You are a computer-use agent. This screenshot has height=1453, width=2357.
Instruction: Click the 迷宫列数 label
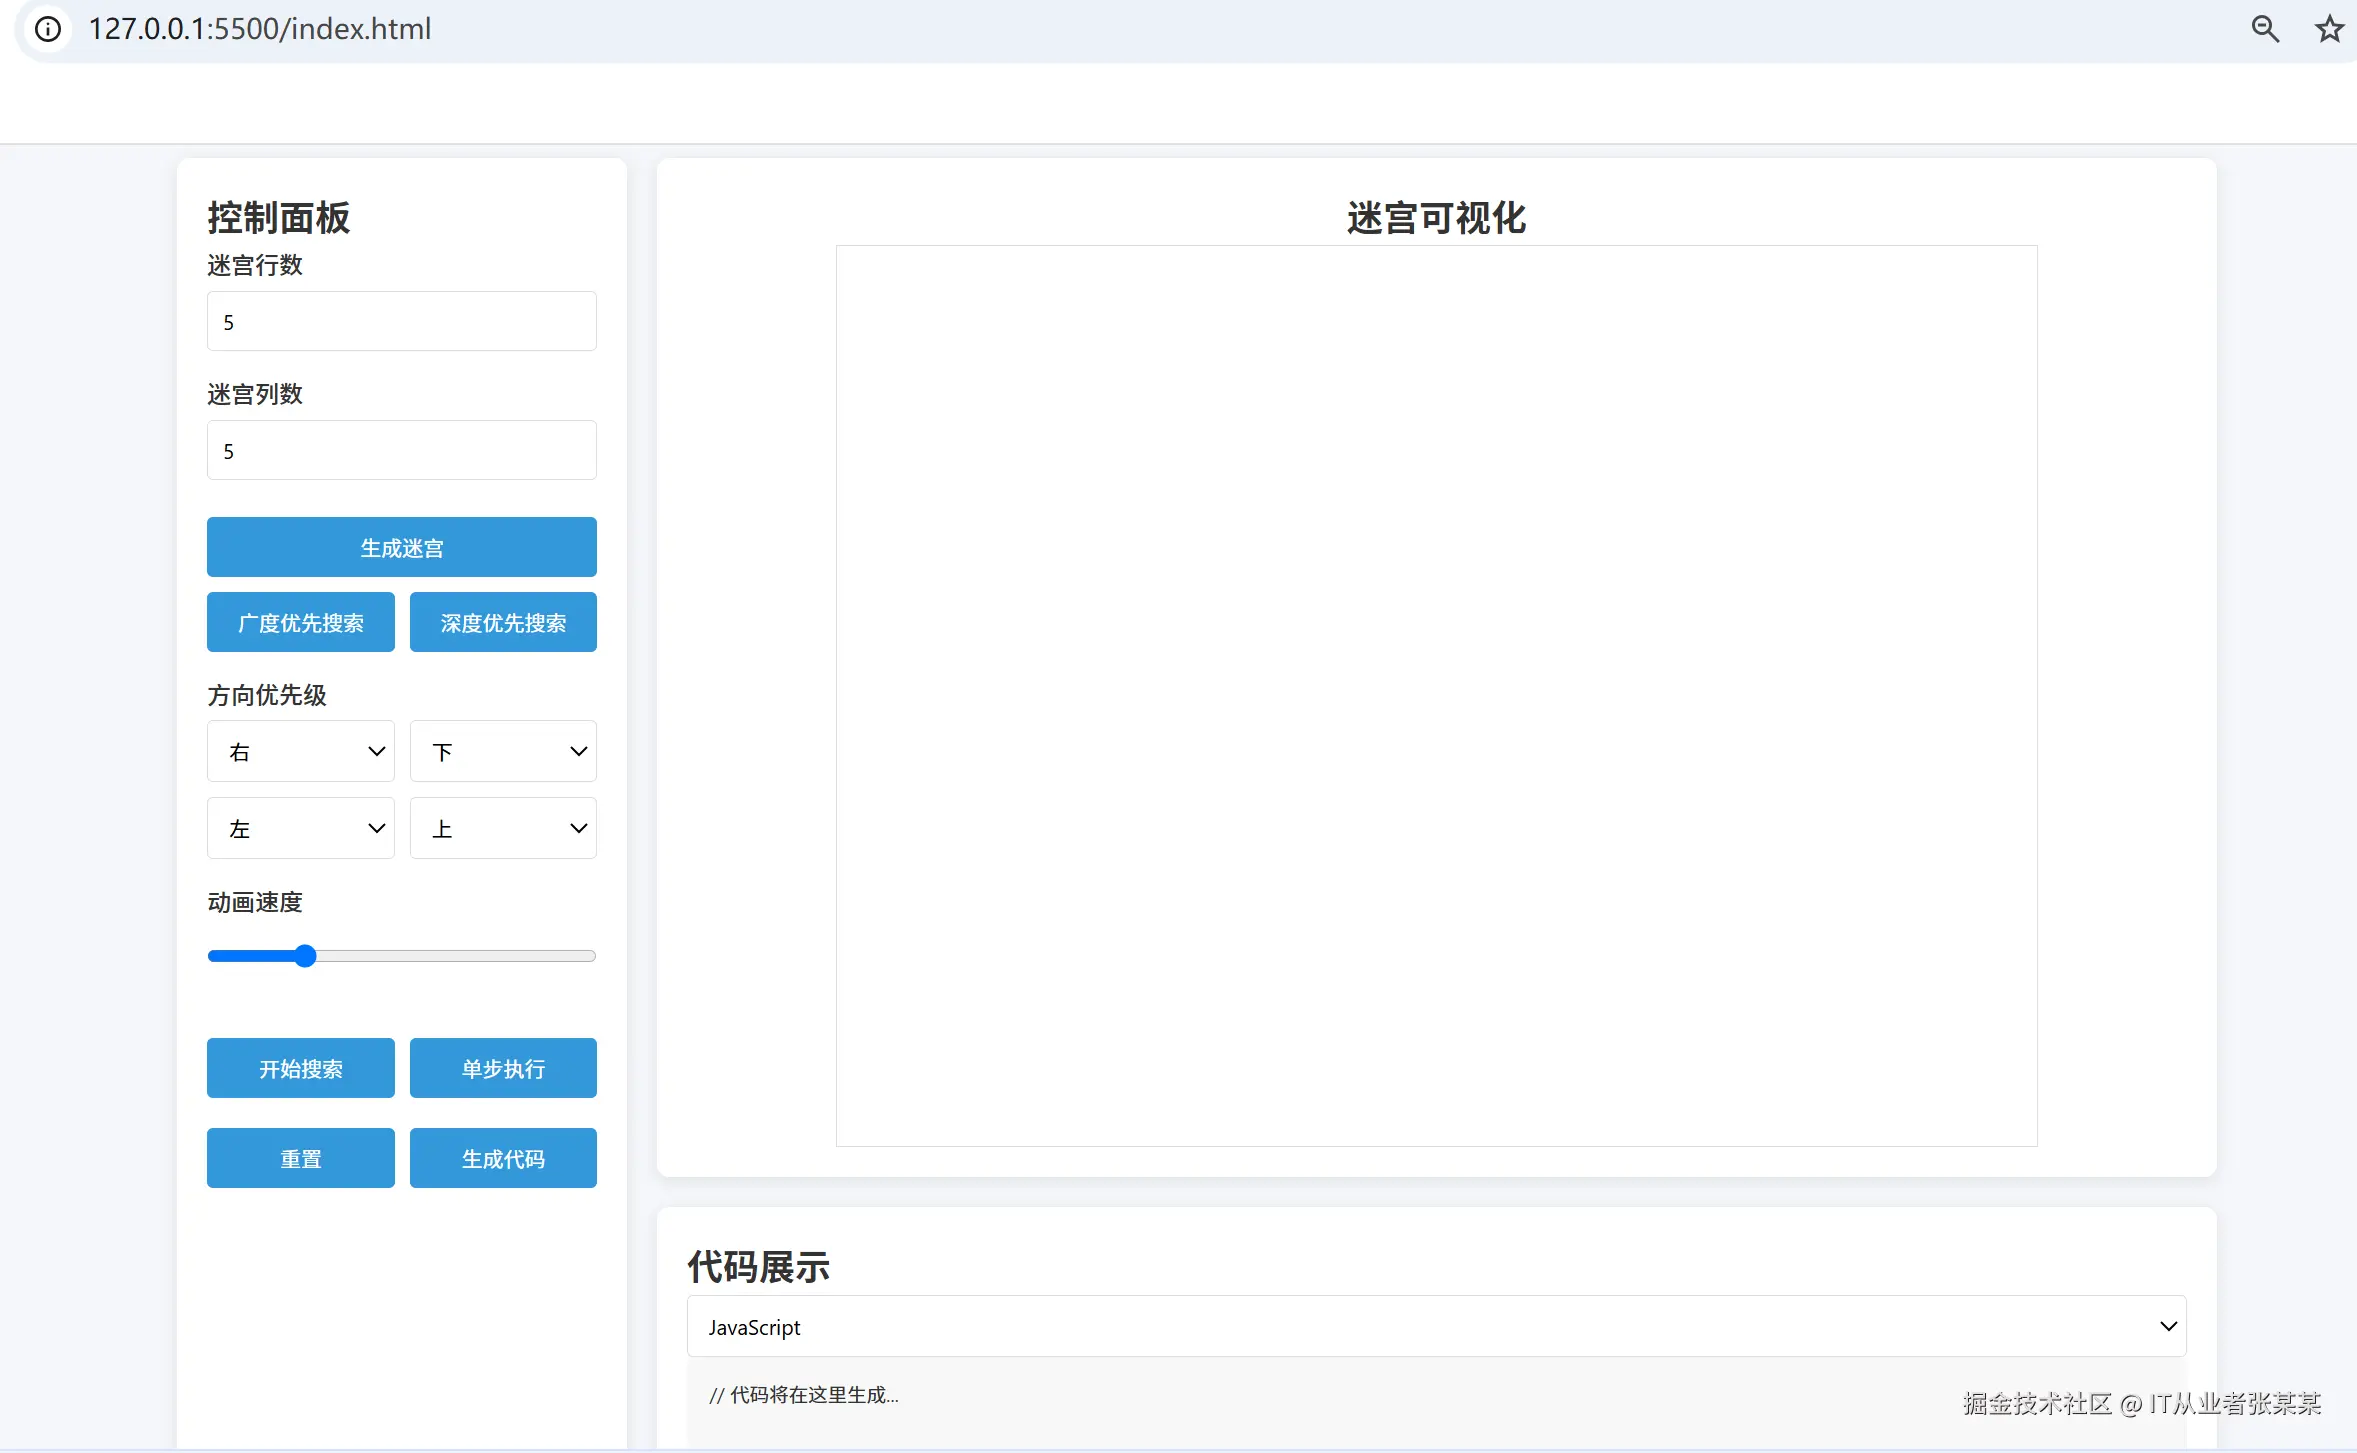click(255, 394)
